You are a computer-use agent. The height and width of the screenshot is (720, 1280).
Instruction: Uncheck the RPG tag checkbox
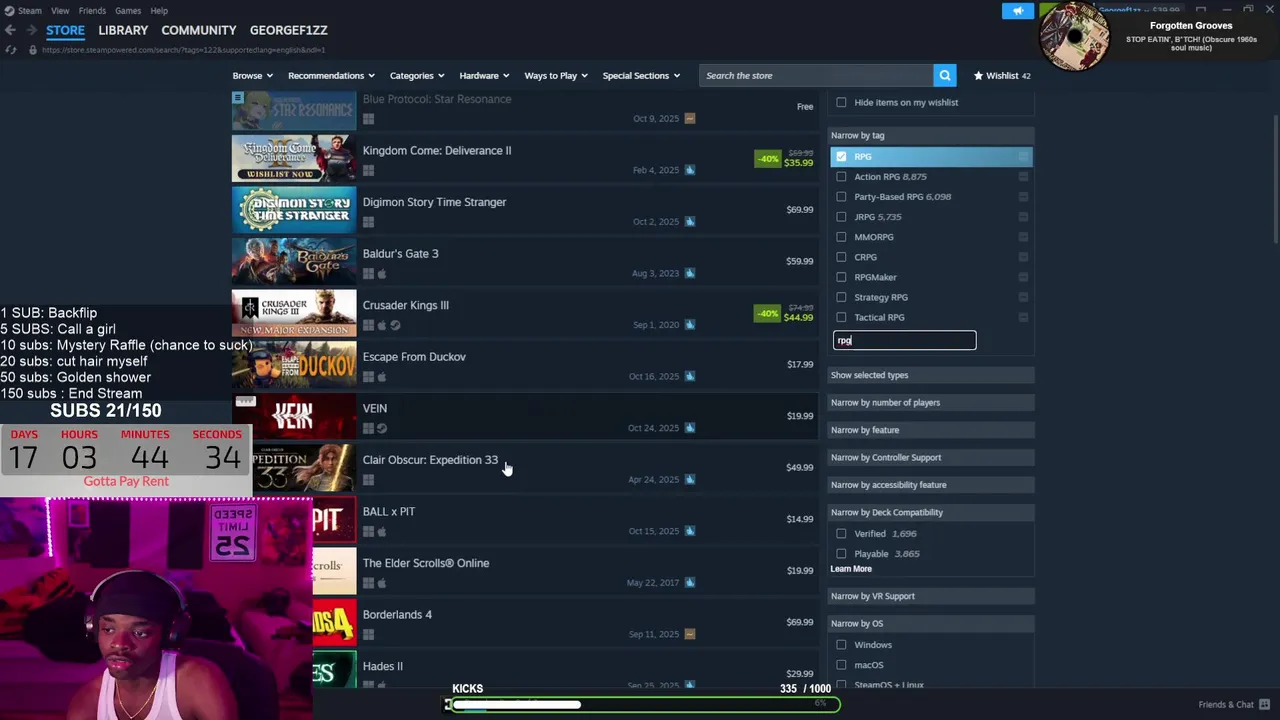tap(841, 157)
